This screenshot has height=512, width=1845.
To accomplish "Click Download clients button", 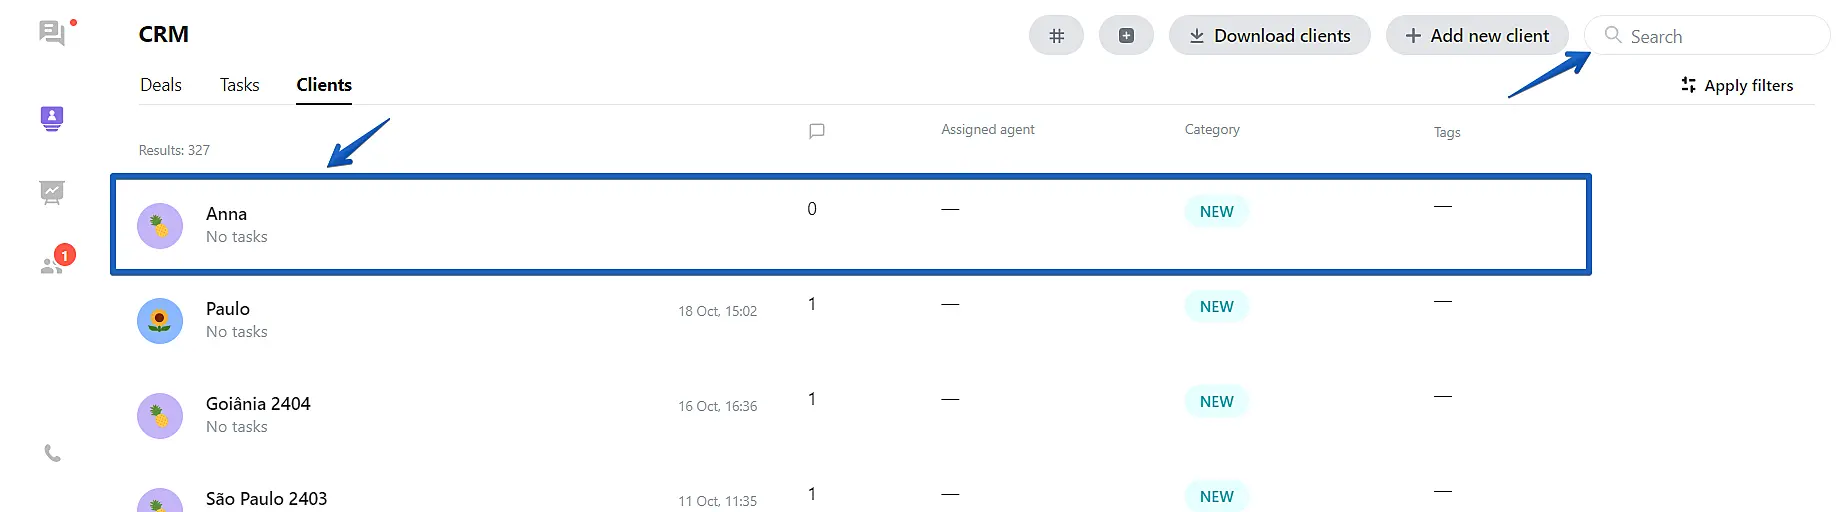I will click(x=1269, y=36).
